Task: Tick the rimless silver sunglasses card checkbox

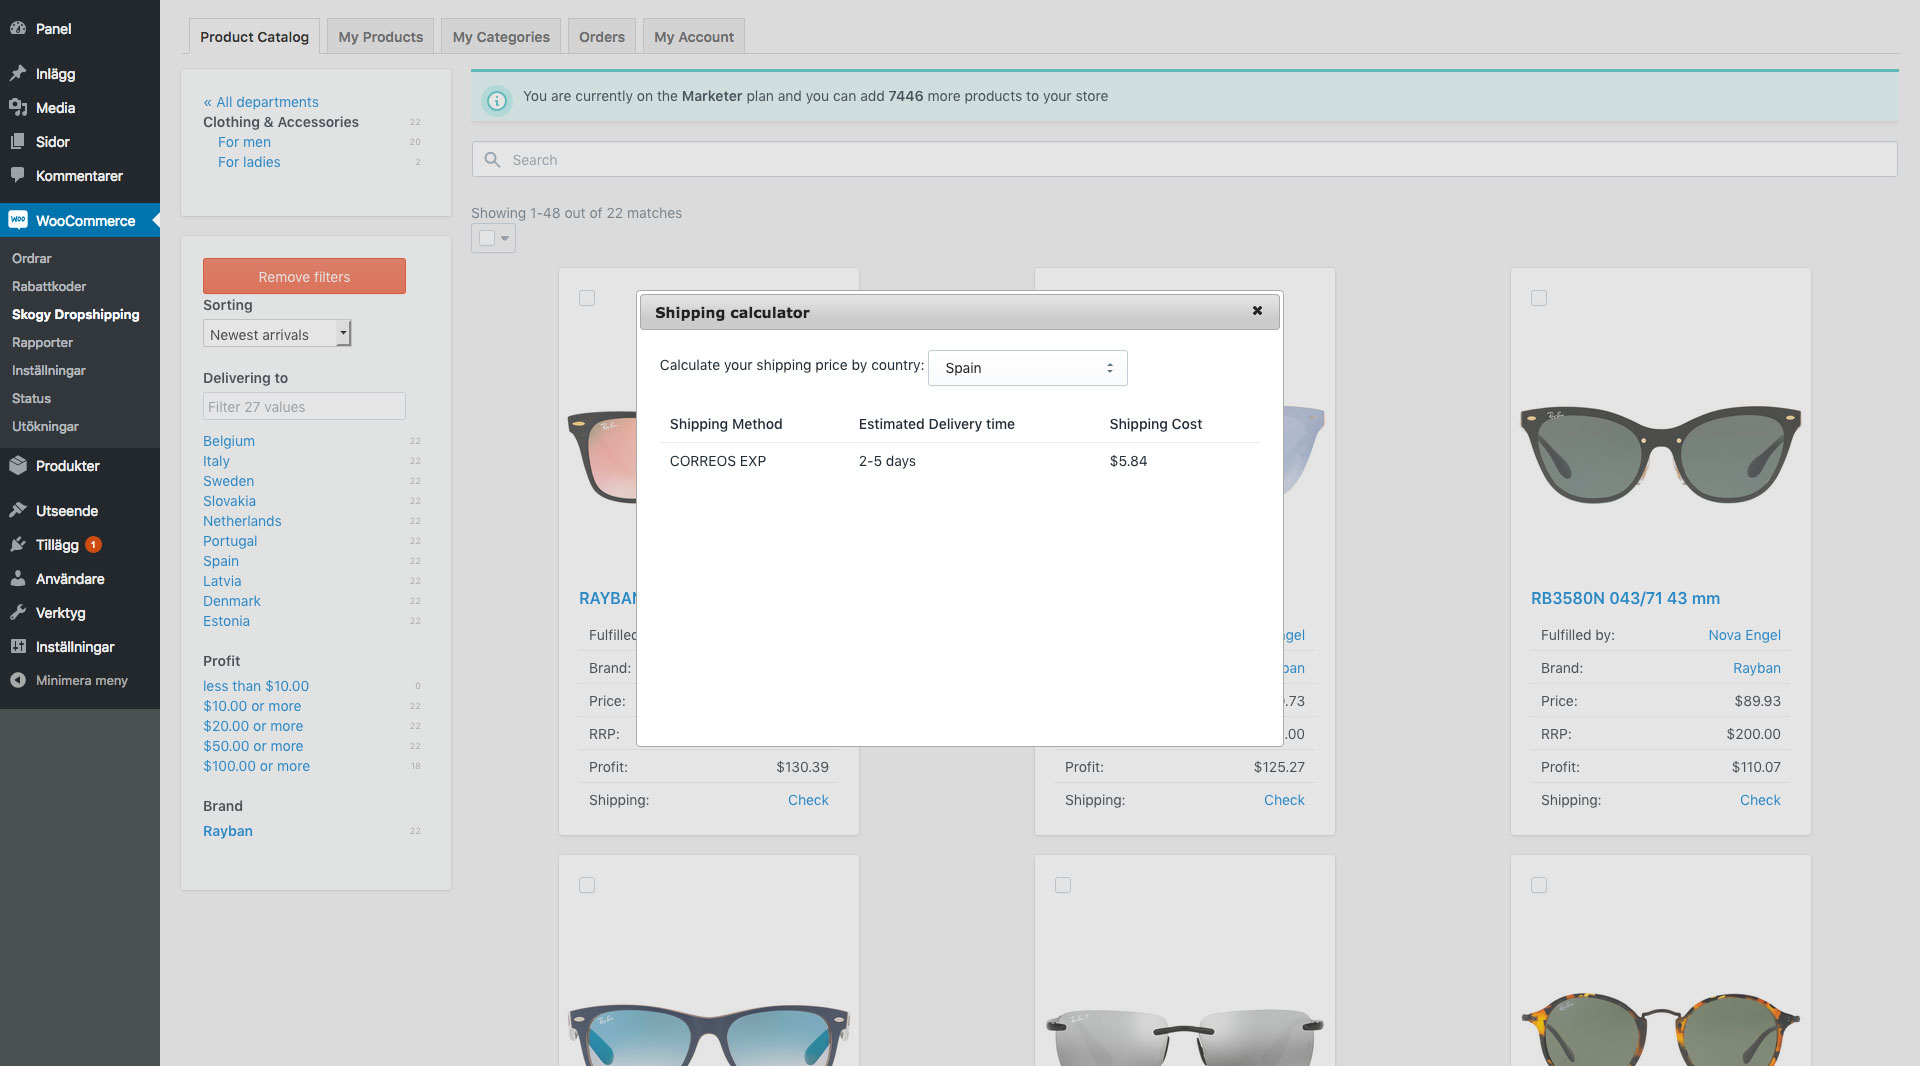Action: click(x=1063, y=885)
